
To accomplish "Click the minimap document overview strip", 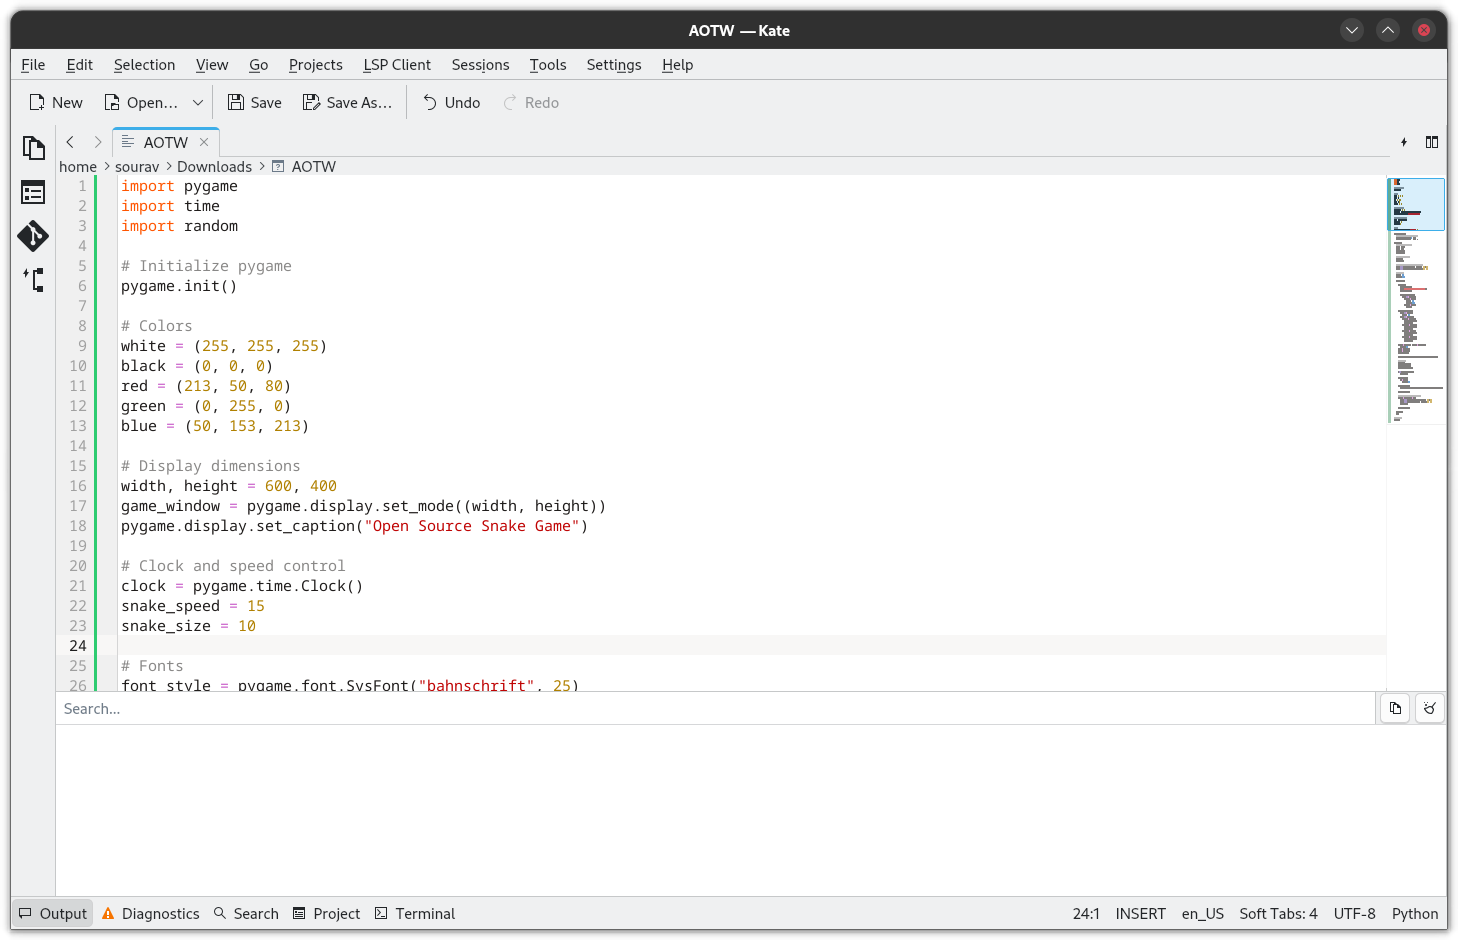I will coord(1417,300).
